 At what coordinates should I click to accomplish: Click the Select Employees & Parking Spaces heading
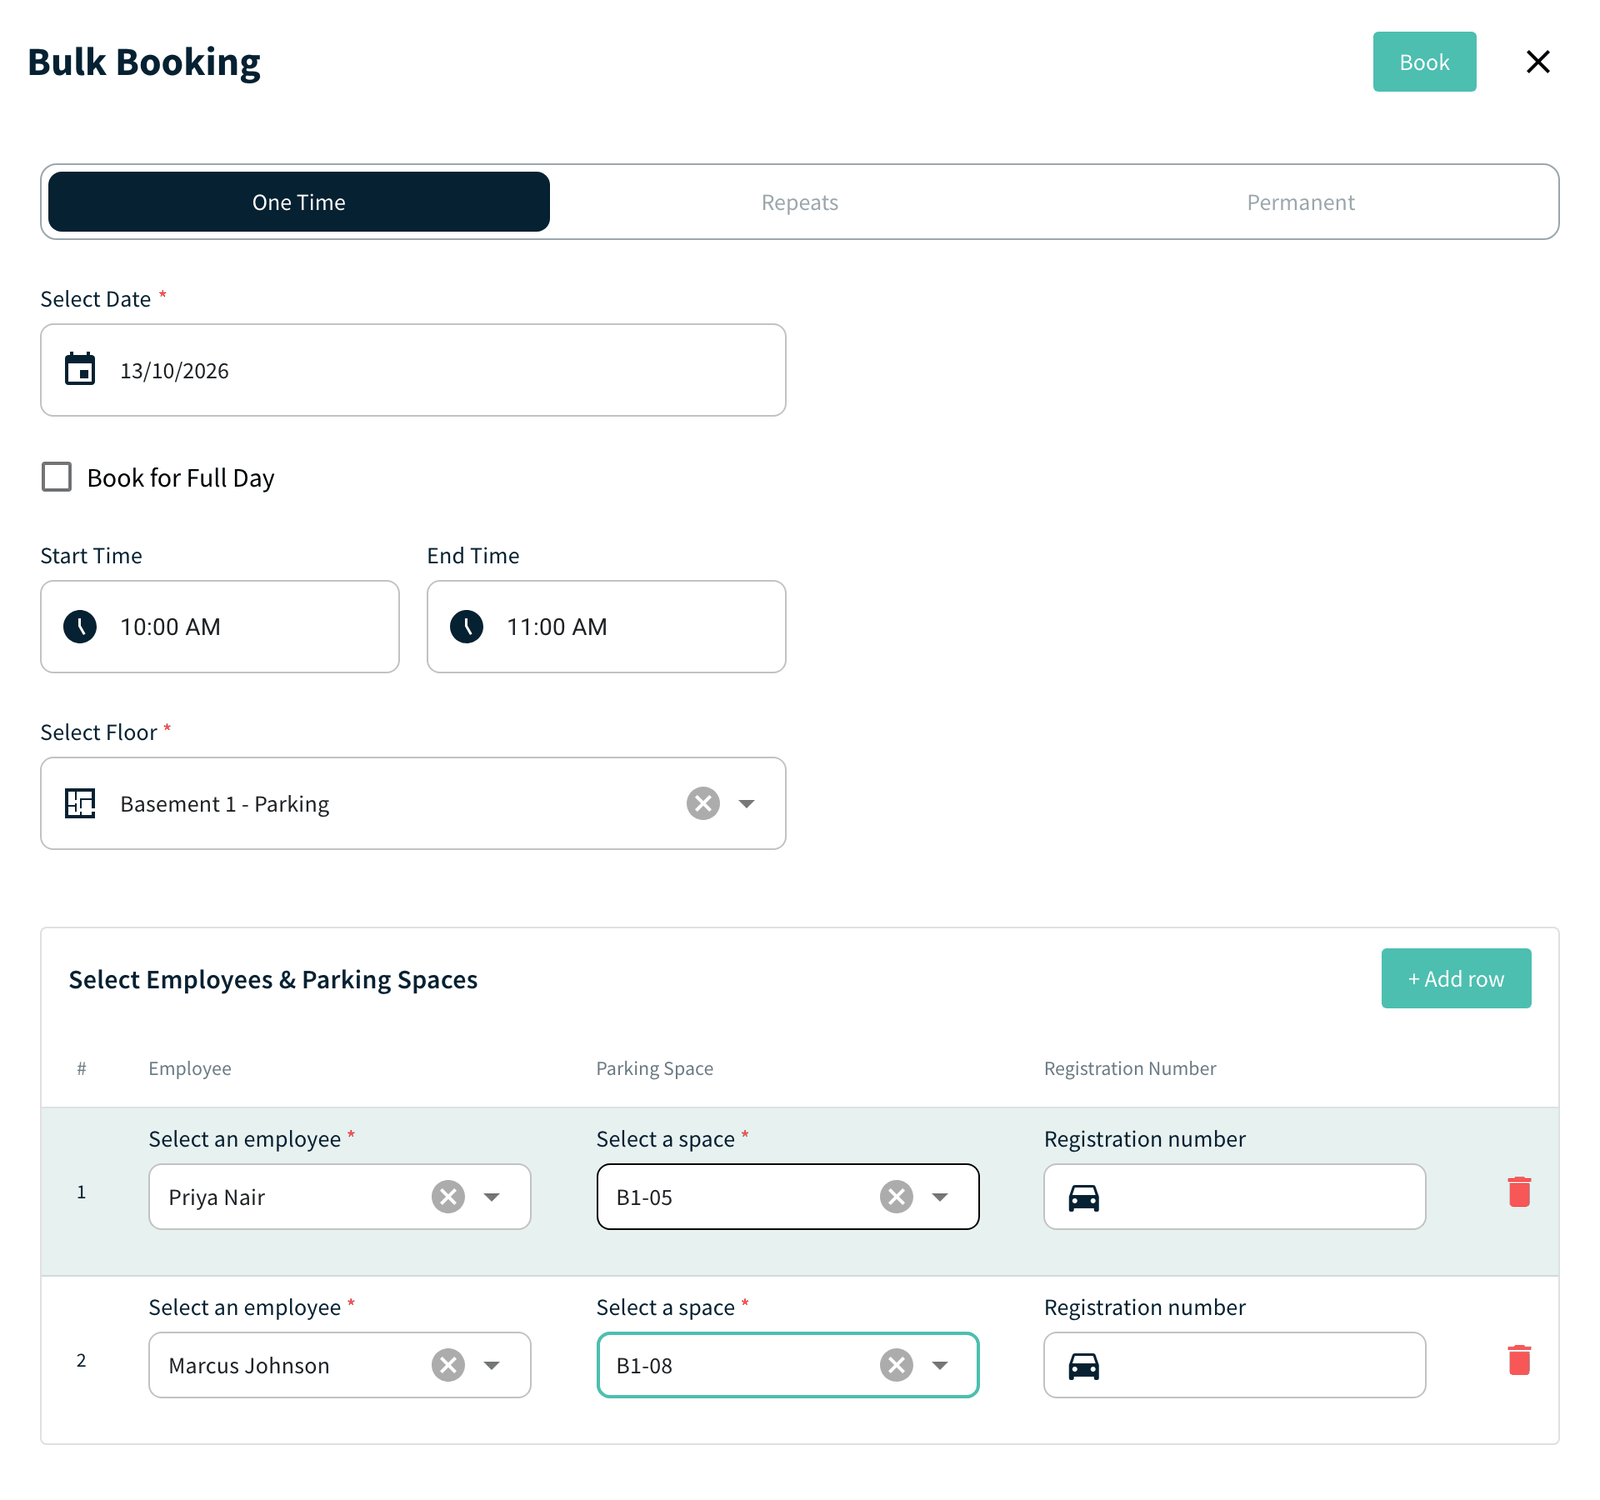(273, 980)
